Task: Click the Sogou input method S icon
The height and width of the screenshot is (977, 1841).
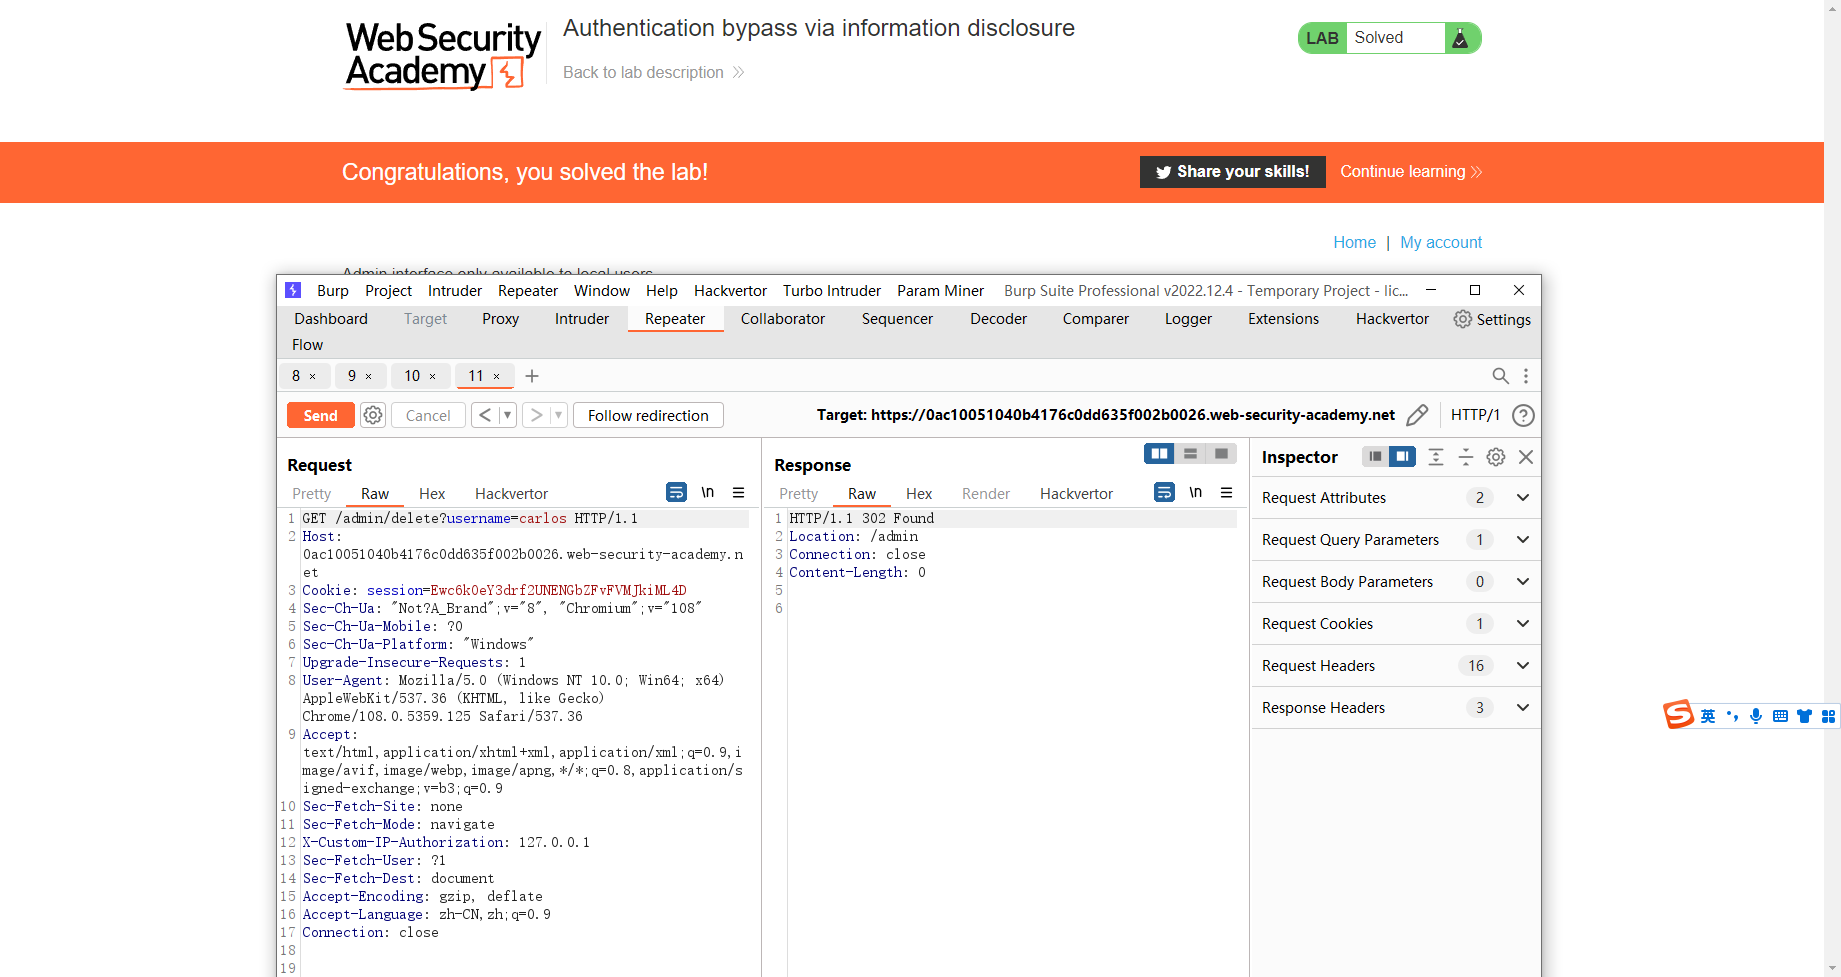Action: (1678, 715)
